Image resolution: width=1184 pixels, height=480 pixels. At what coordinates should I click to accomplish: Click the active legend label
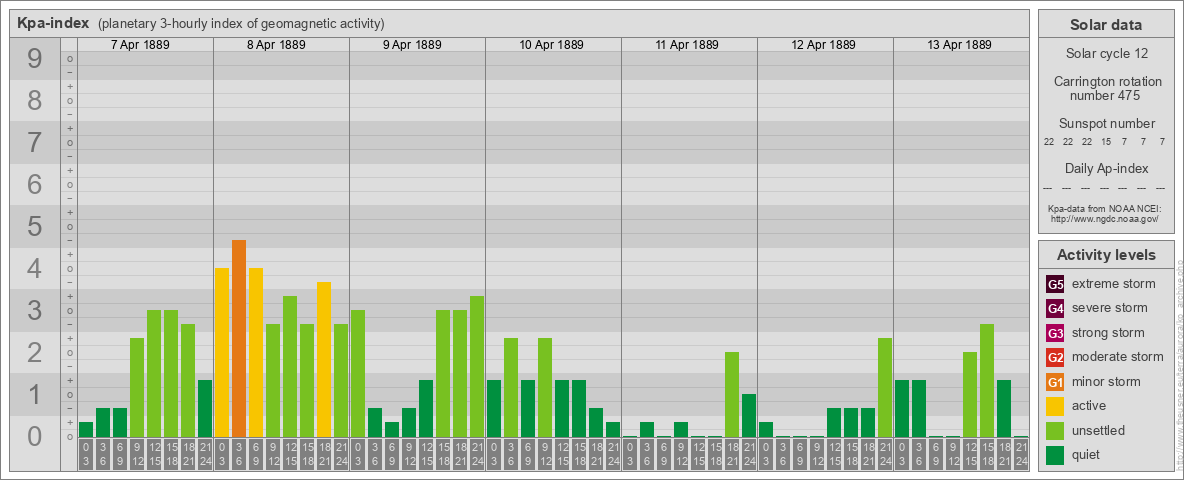tap(1089, 406)
